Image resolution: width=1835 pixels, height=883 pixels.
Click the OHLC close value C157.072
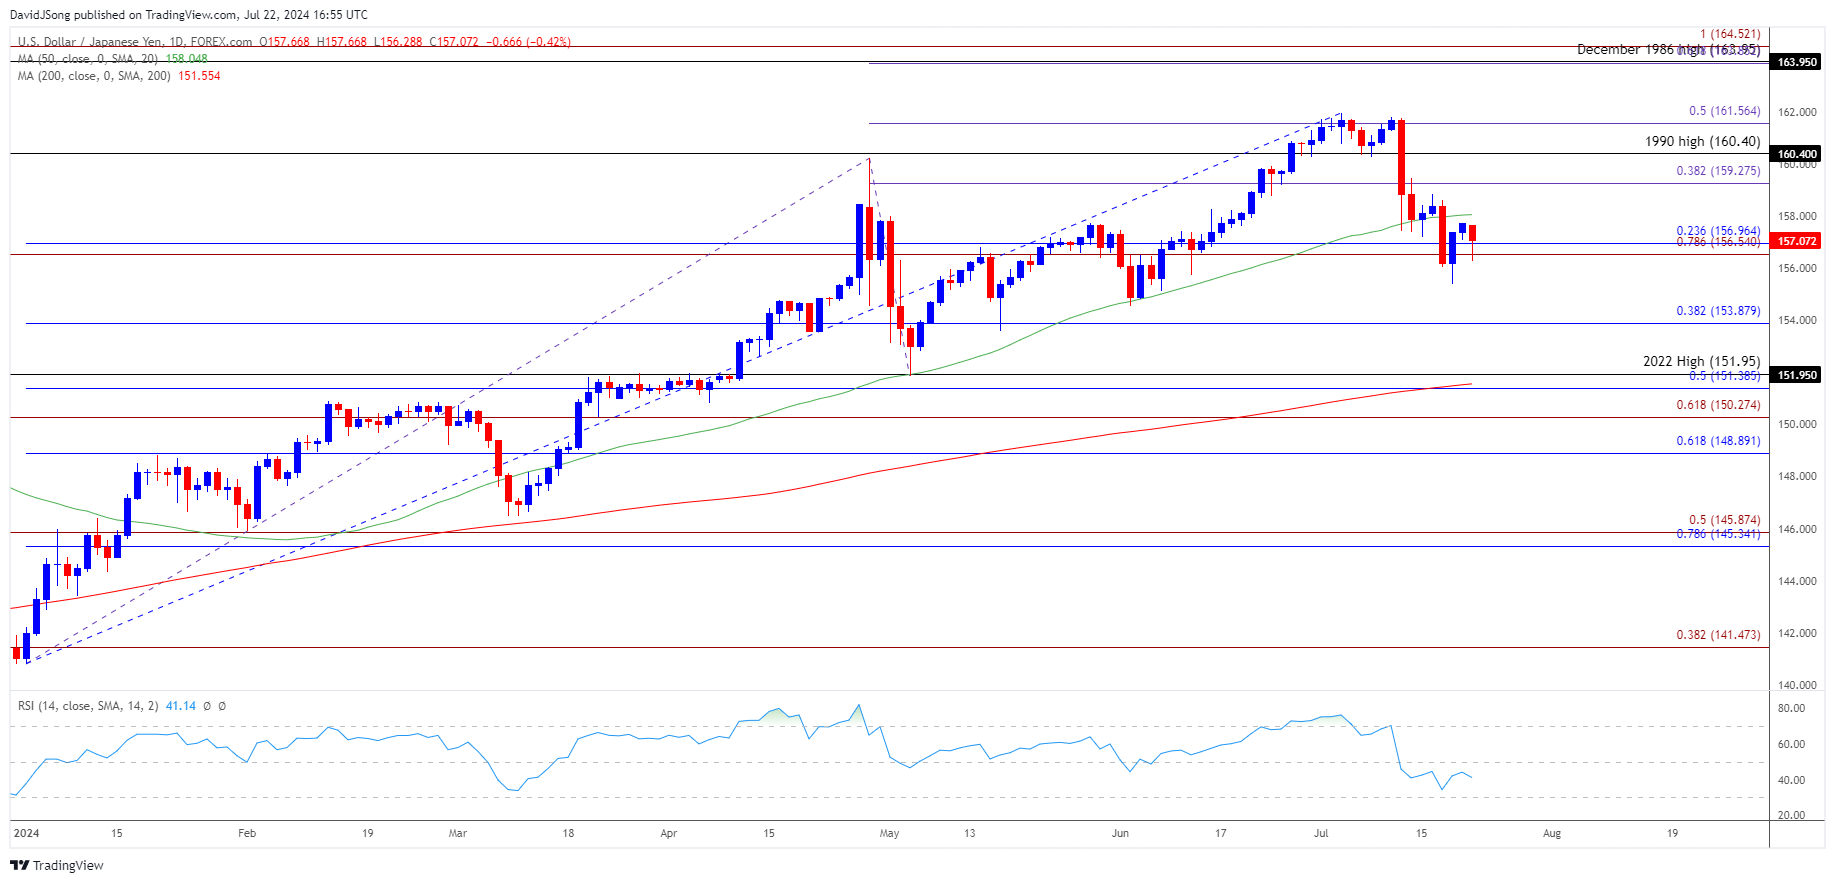454,42
